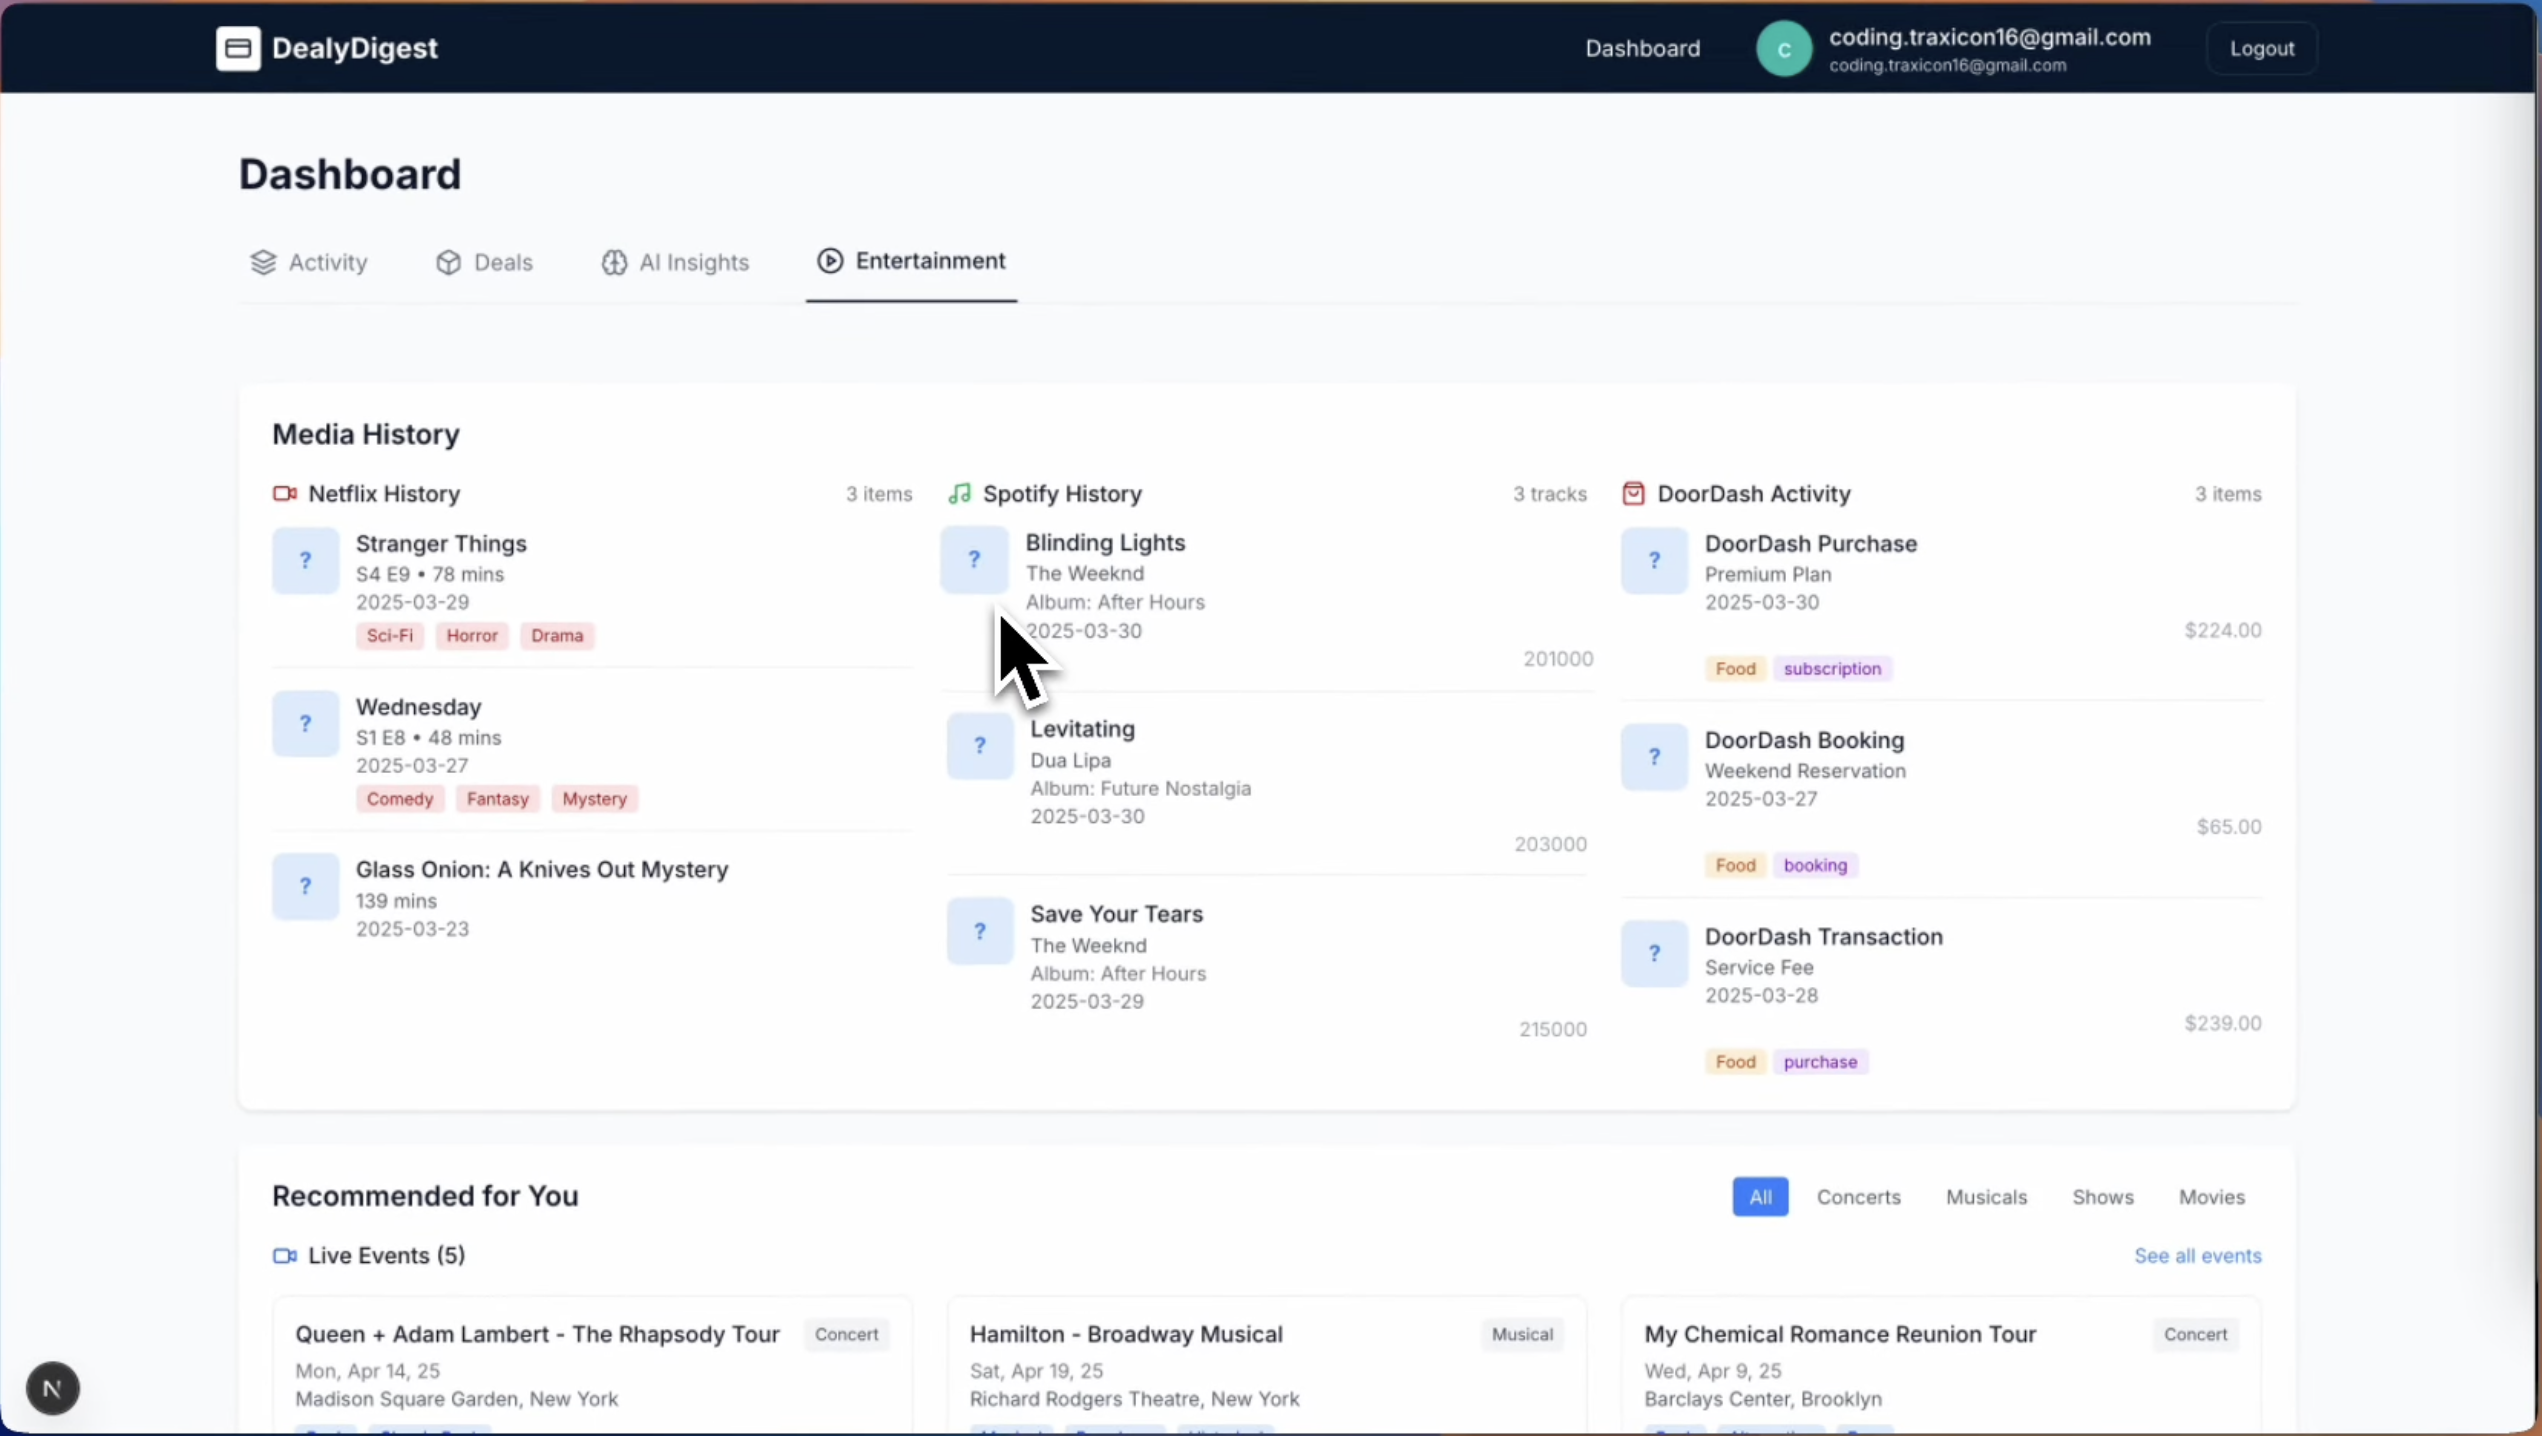Click the Netflix History camera icon
The image size is (2542, 1436).
click(x=285, y=494)
